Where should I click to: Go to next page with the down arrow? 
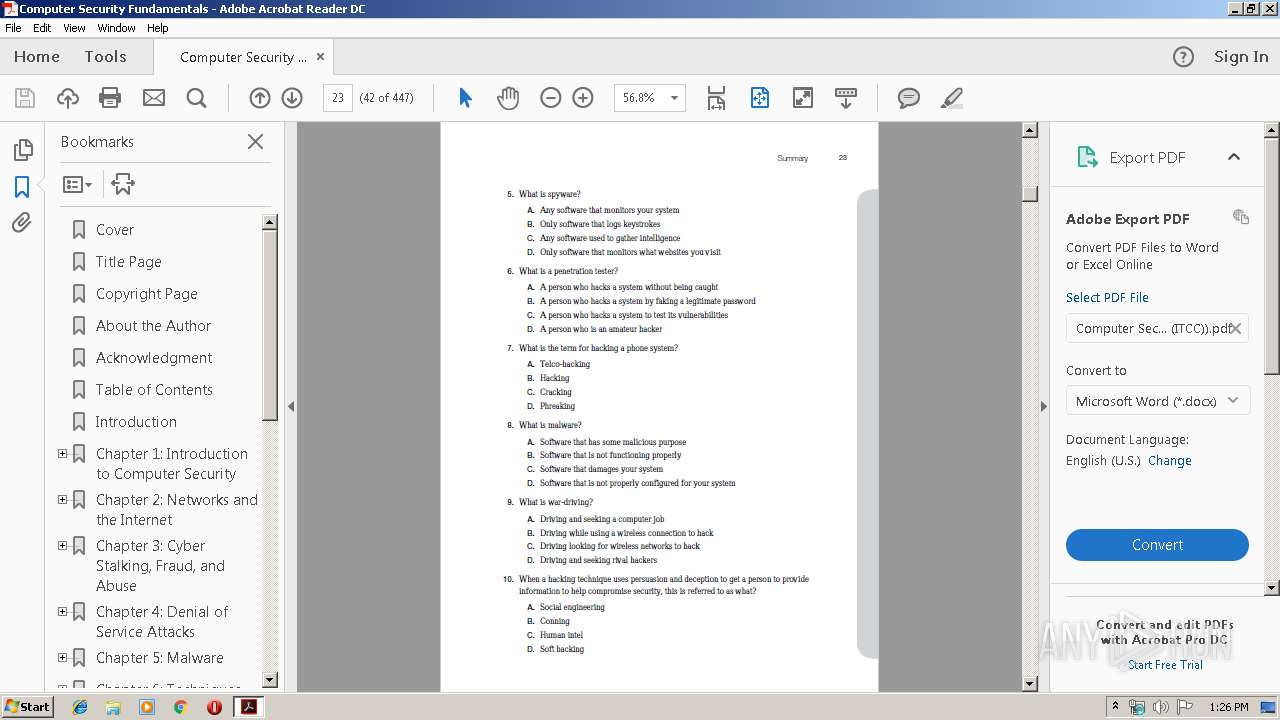(292, 98)
